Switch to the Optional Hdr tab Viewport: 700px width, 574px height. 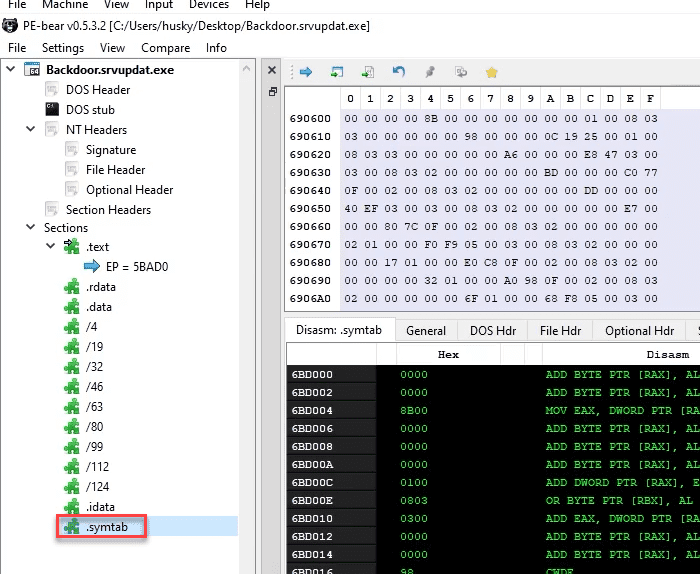[639, 331]
